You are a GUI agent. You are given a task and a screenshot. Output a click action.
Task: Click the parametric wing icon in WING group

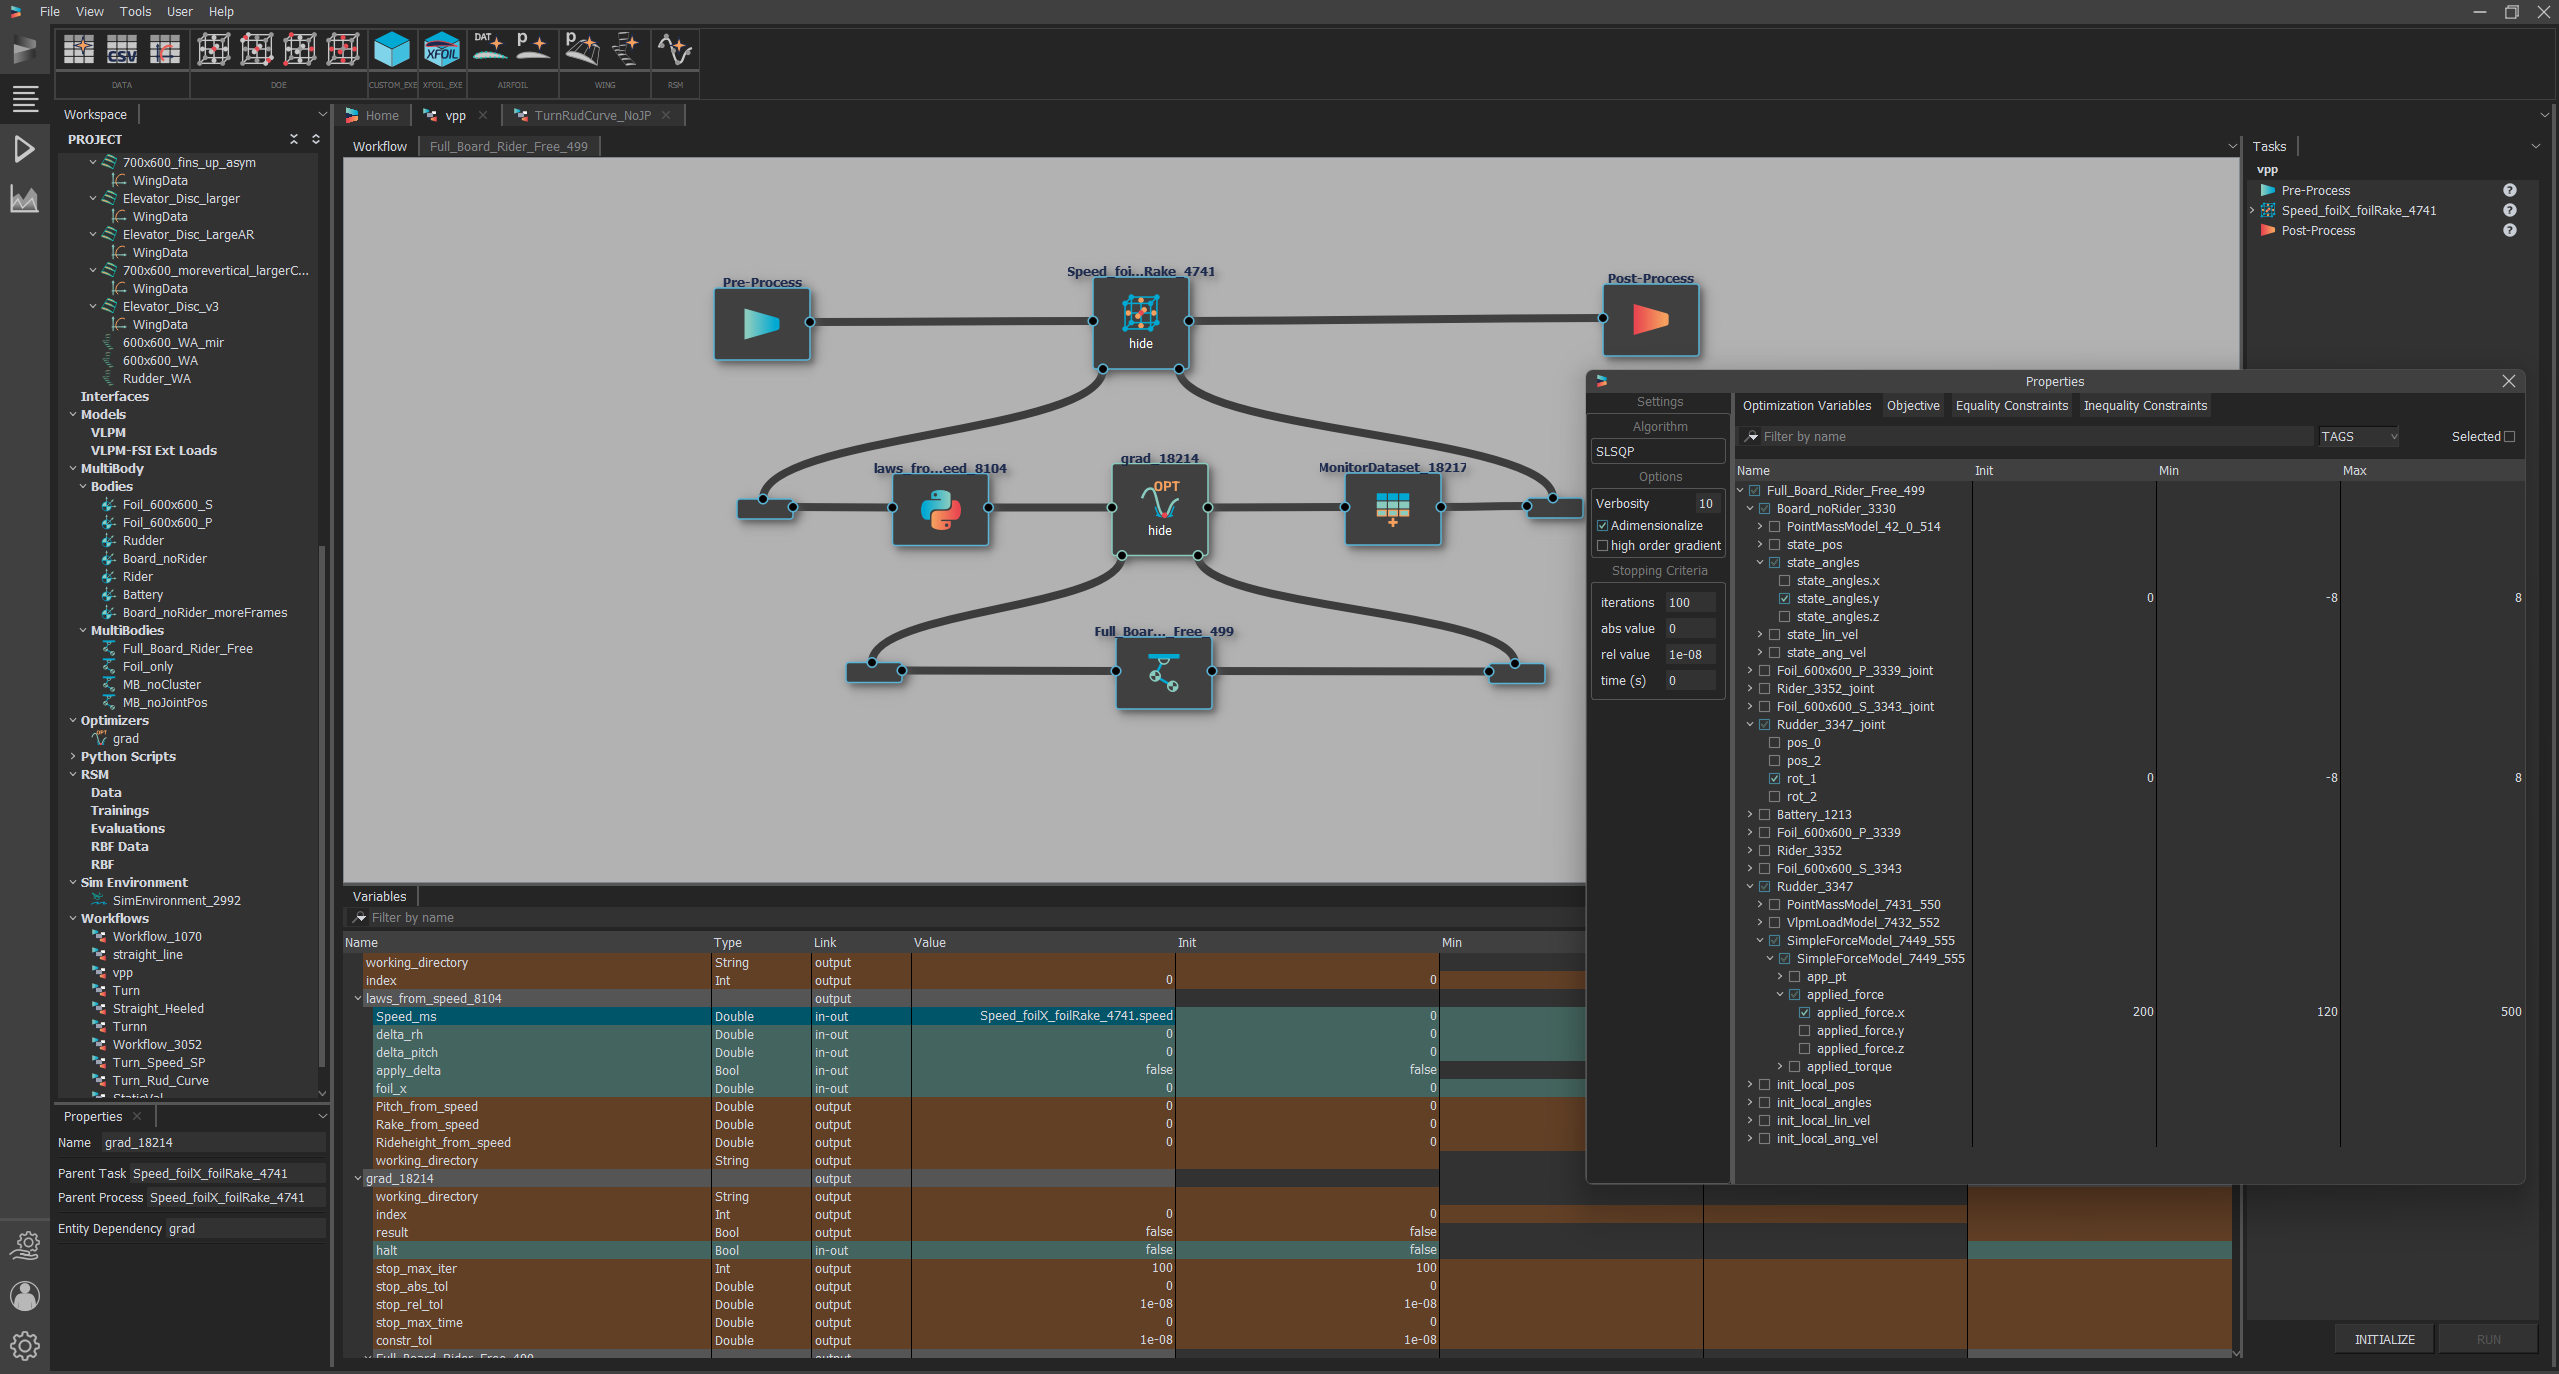[x=582, y=48]
